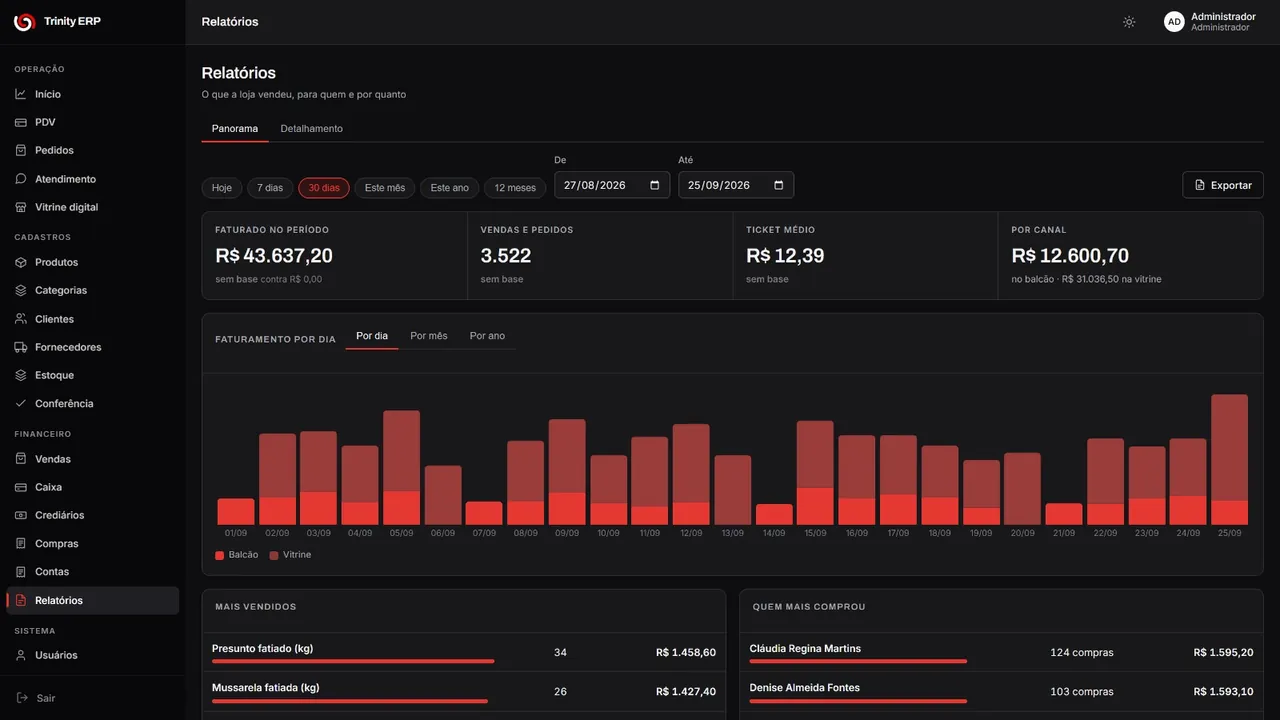Click the Cláudia Regina Martins row

click(1001, 652)
